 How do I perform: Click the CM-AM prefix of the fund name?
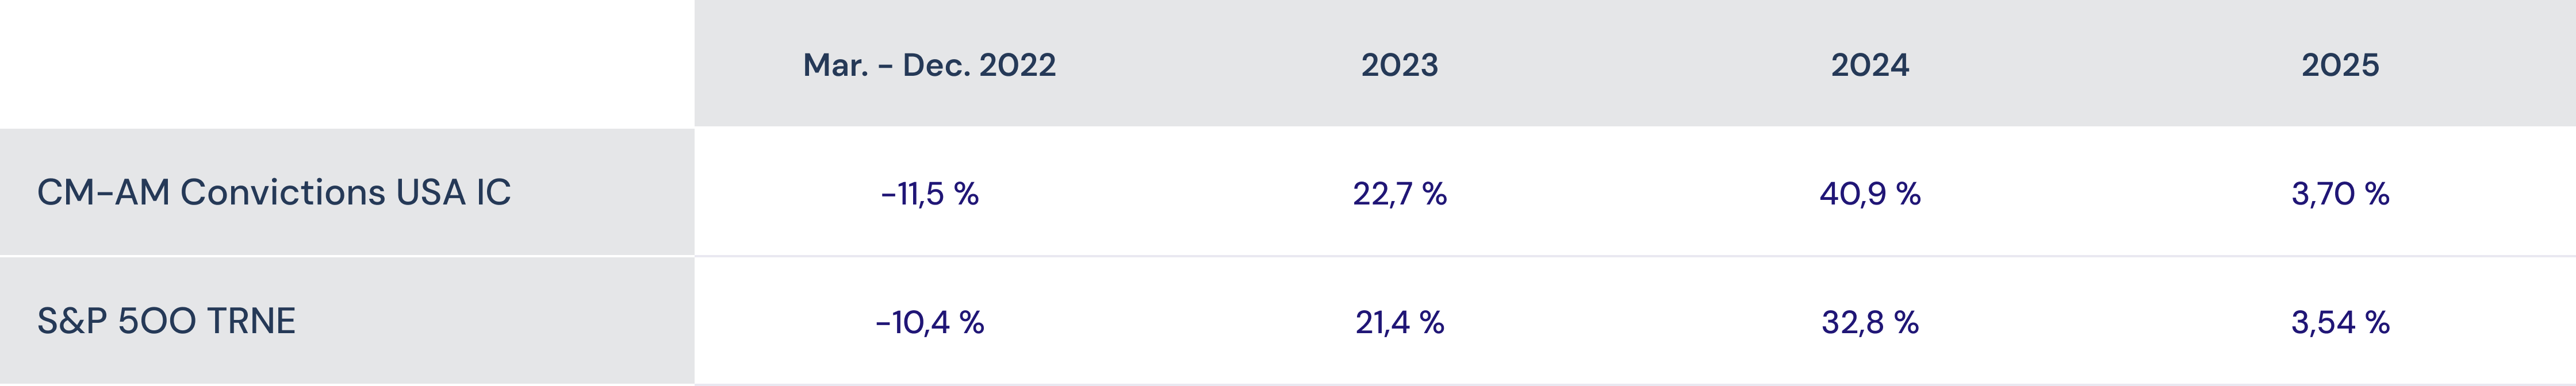103,192
